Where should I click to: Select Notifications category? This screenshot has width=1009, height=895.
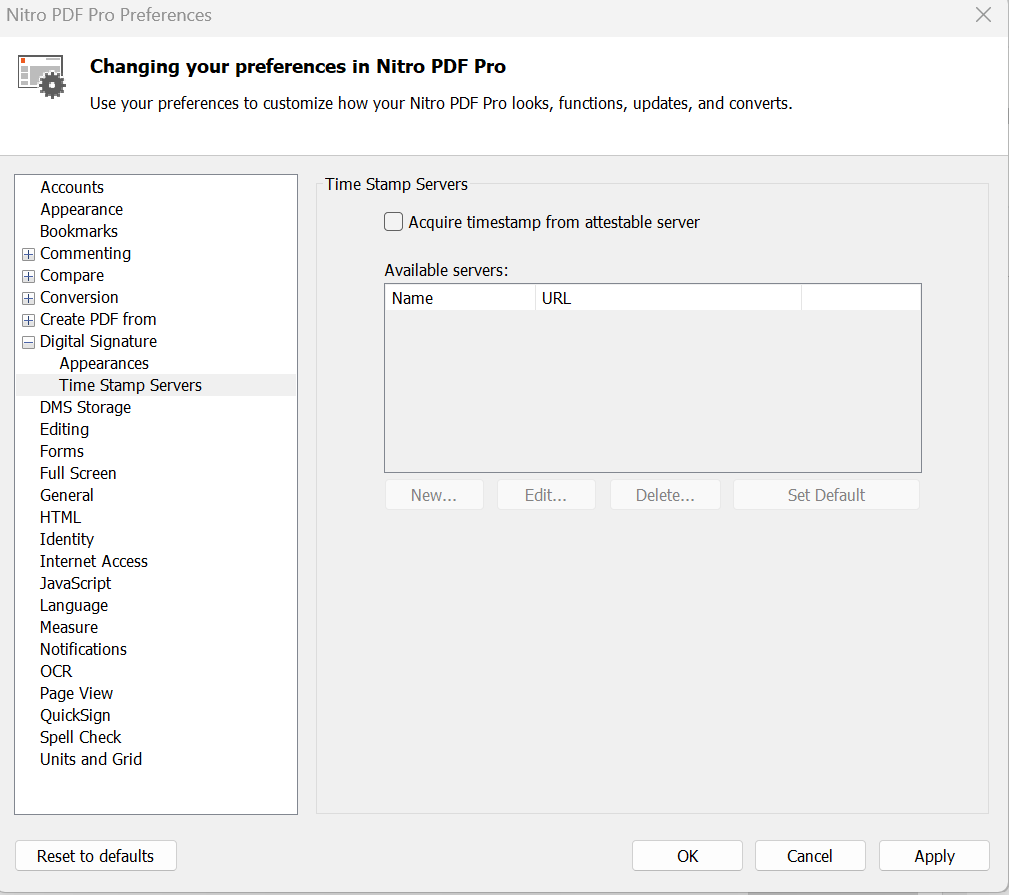point(83,649)
